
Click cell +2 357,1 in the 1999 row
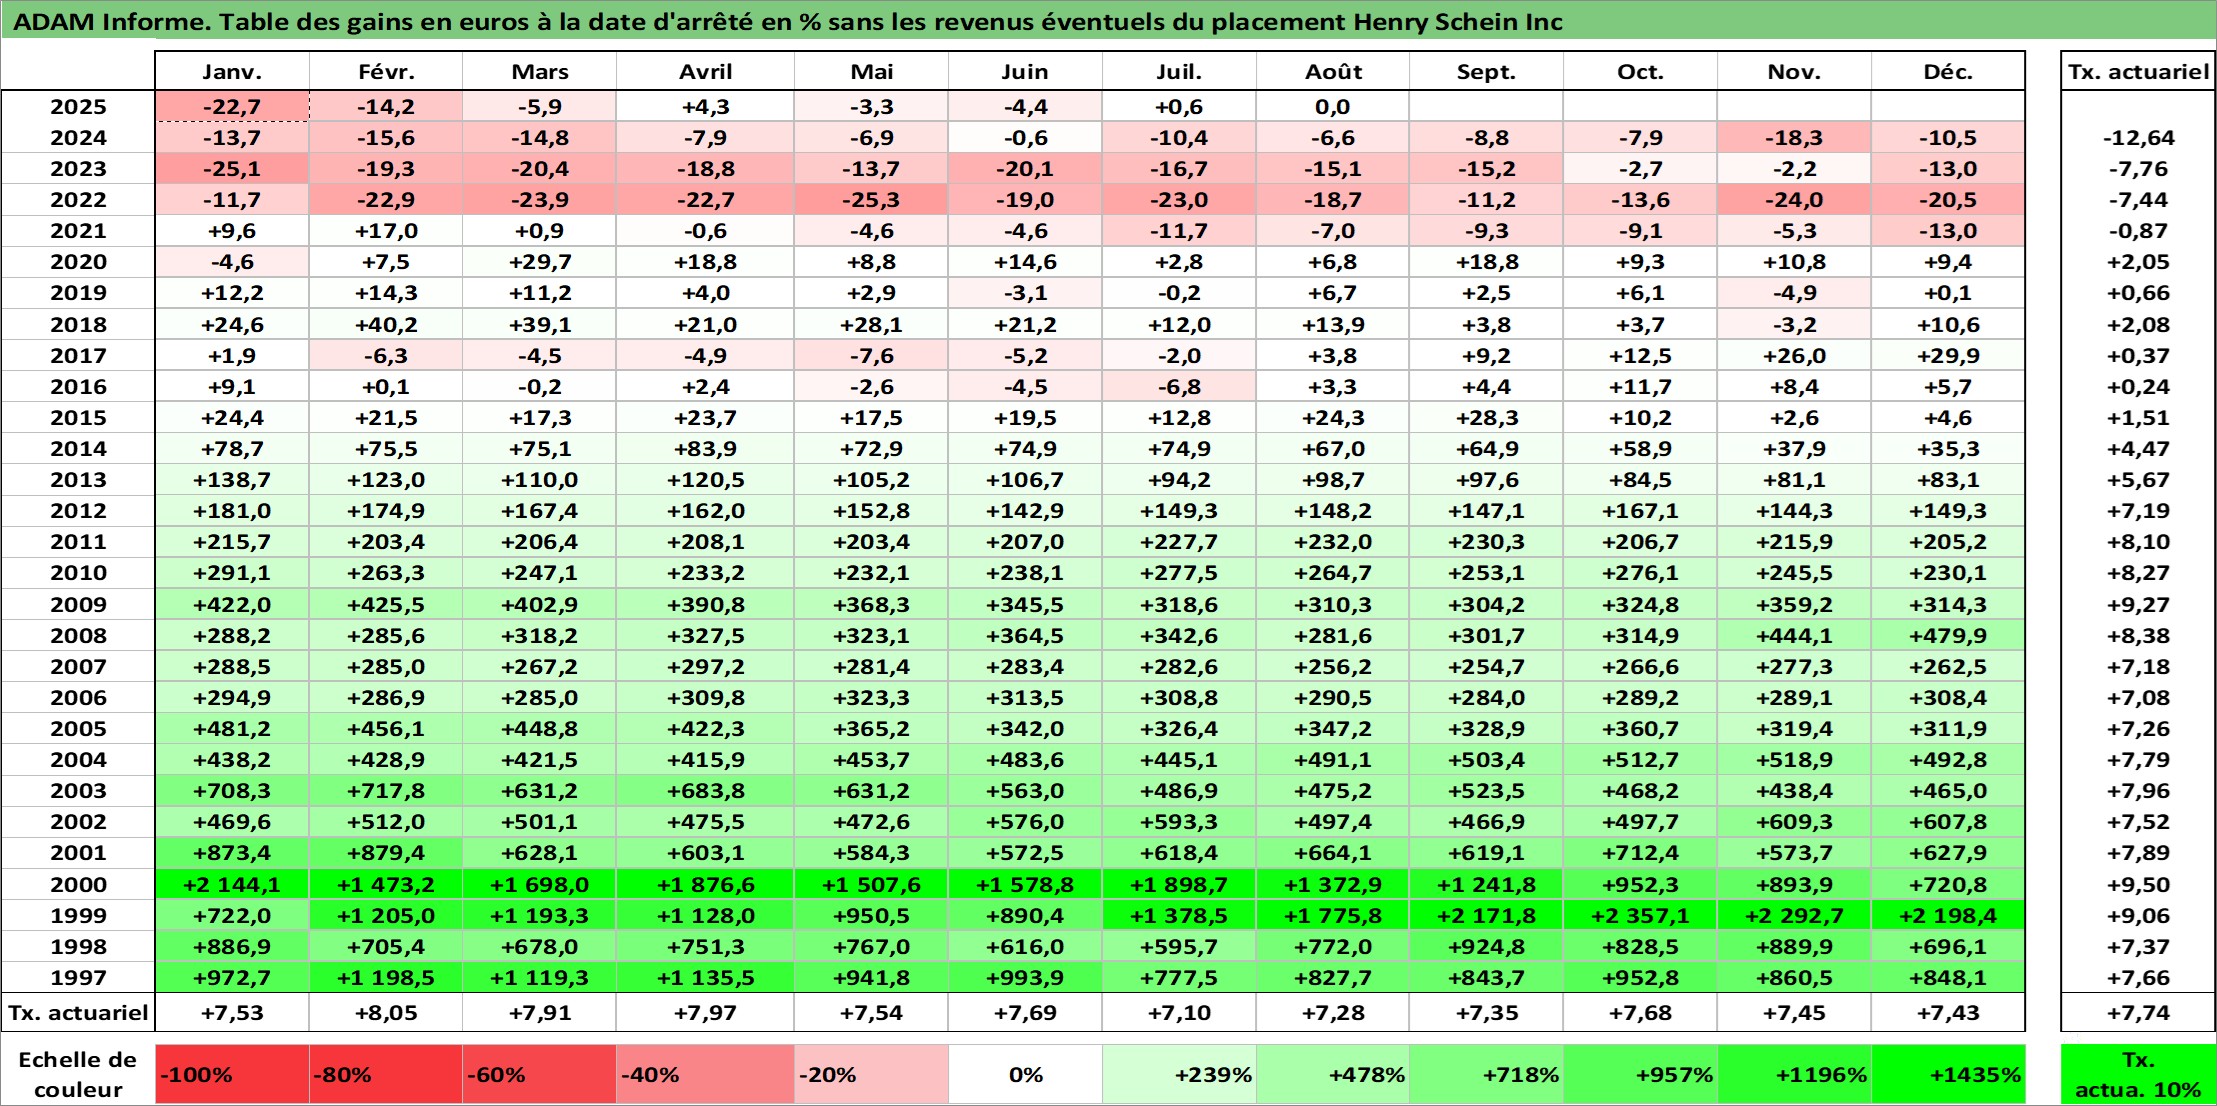point(1640,915)
